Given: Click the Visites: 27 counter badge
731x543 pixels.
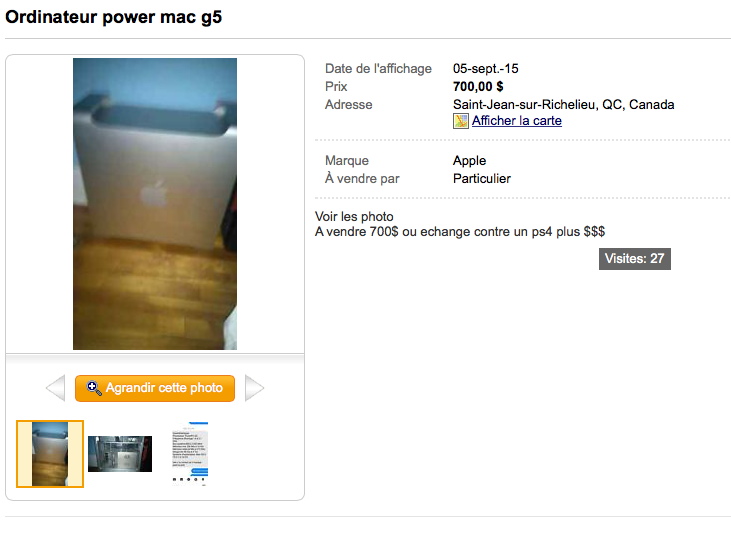Looking at the screenshot, I should [634, 259].
